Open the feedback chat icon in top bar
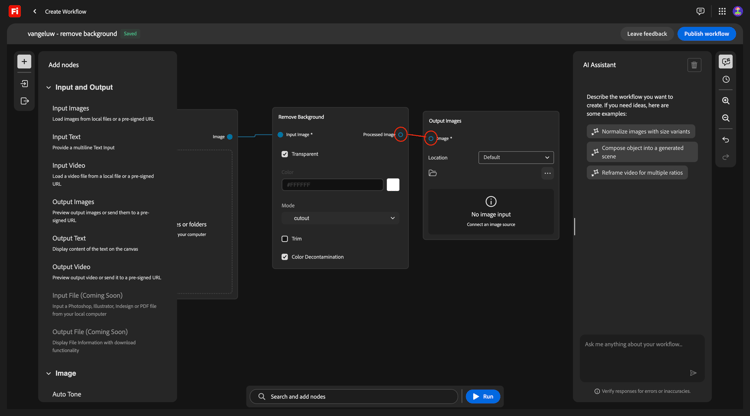Viewport: 750px width, 416px height. [x=700, y=11]
